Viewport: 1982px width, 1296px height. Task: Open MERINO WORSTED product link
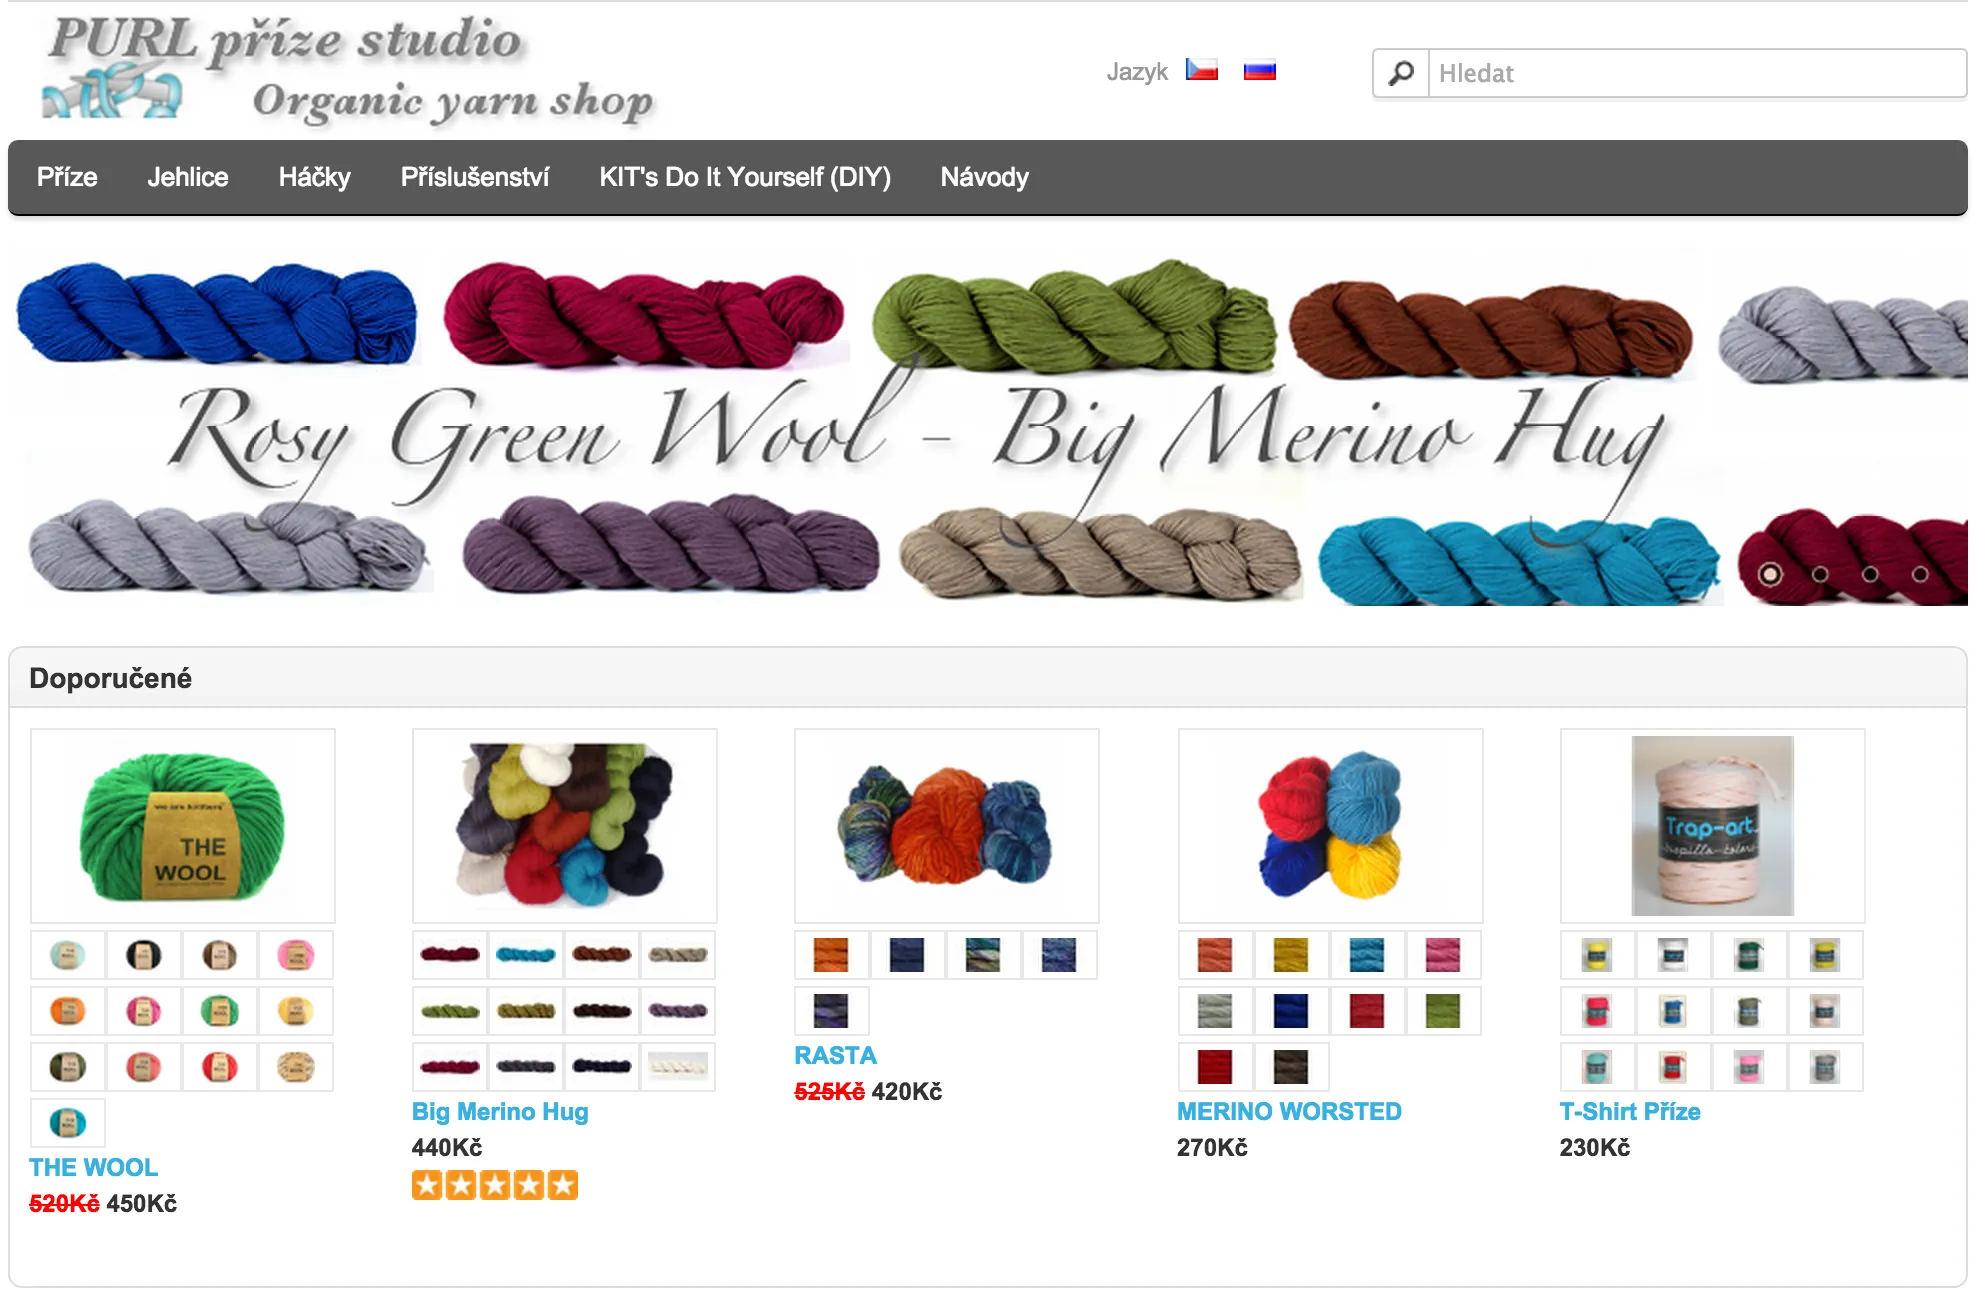1289,1111
